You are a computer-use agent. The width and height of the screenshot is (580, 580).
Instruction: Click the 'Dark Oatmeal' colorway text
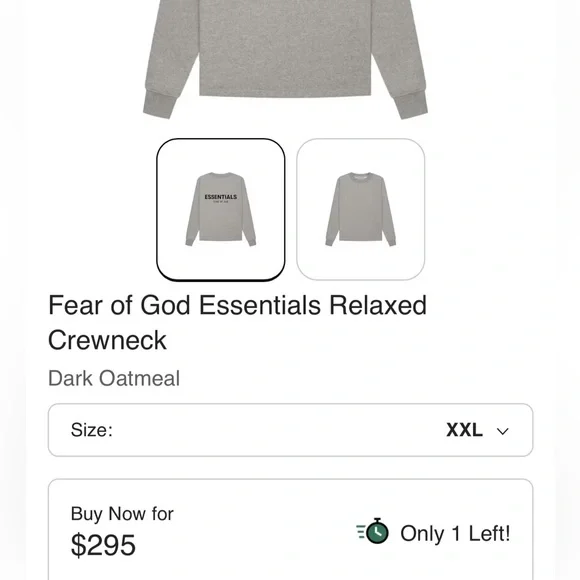(x=114, y=378)
